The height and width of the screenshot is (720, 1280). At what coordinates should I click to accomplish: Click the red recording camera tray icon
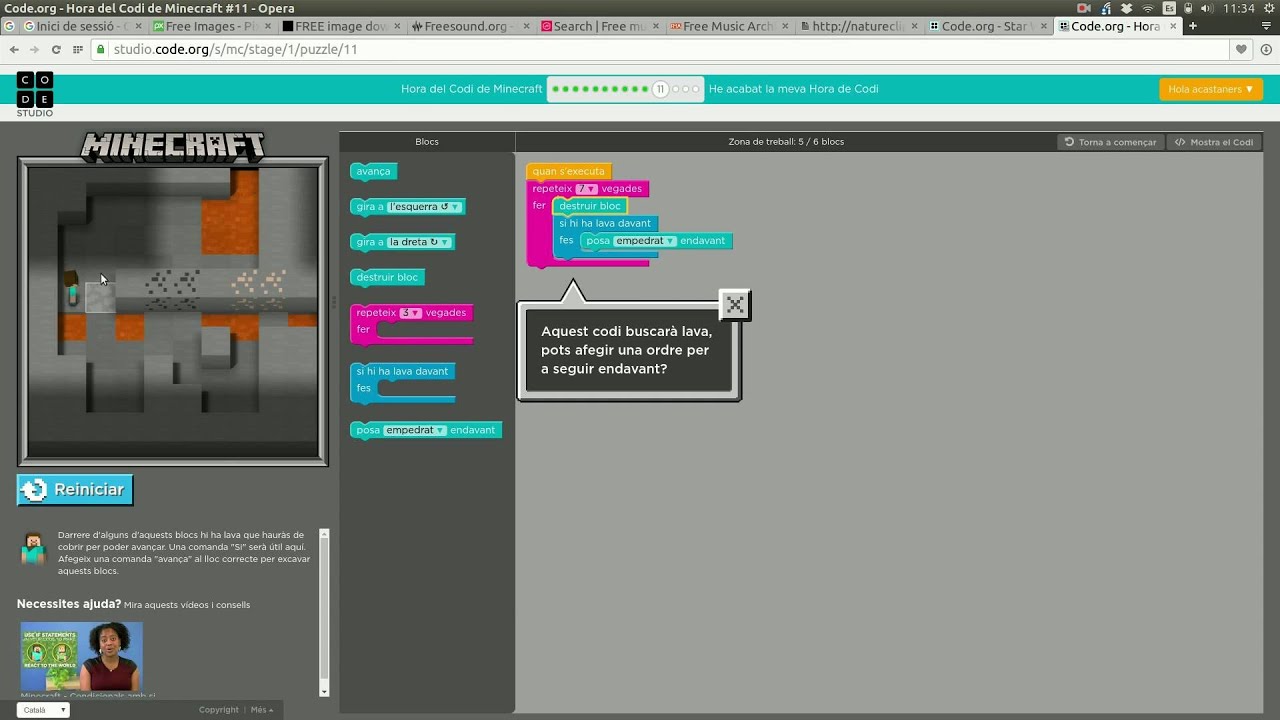pyautogui.click(x=1084, y=8)
